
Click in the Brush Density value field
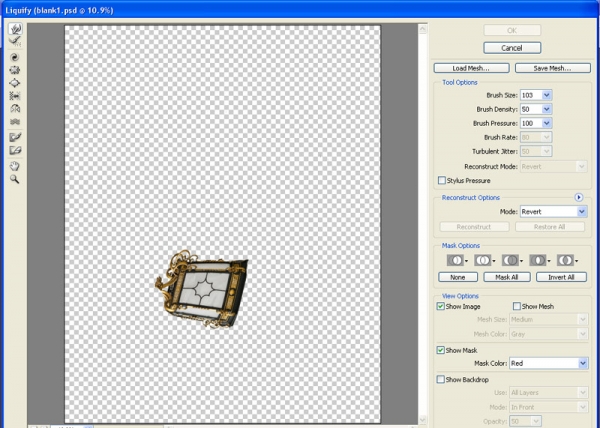point(531,109)
